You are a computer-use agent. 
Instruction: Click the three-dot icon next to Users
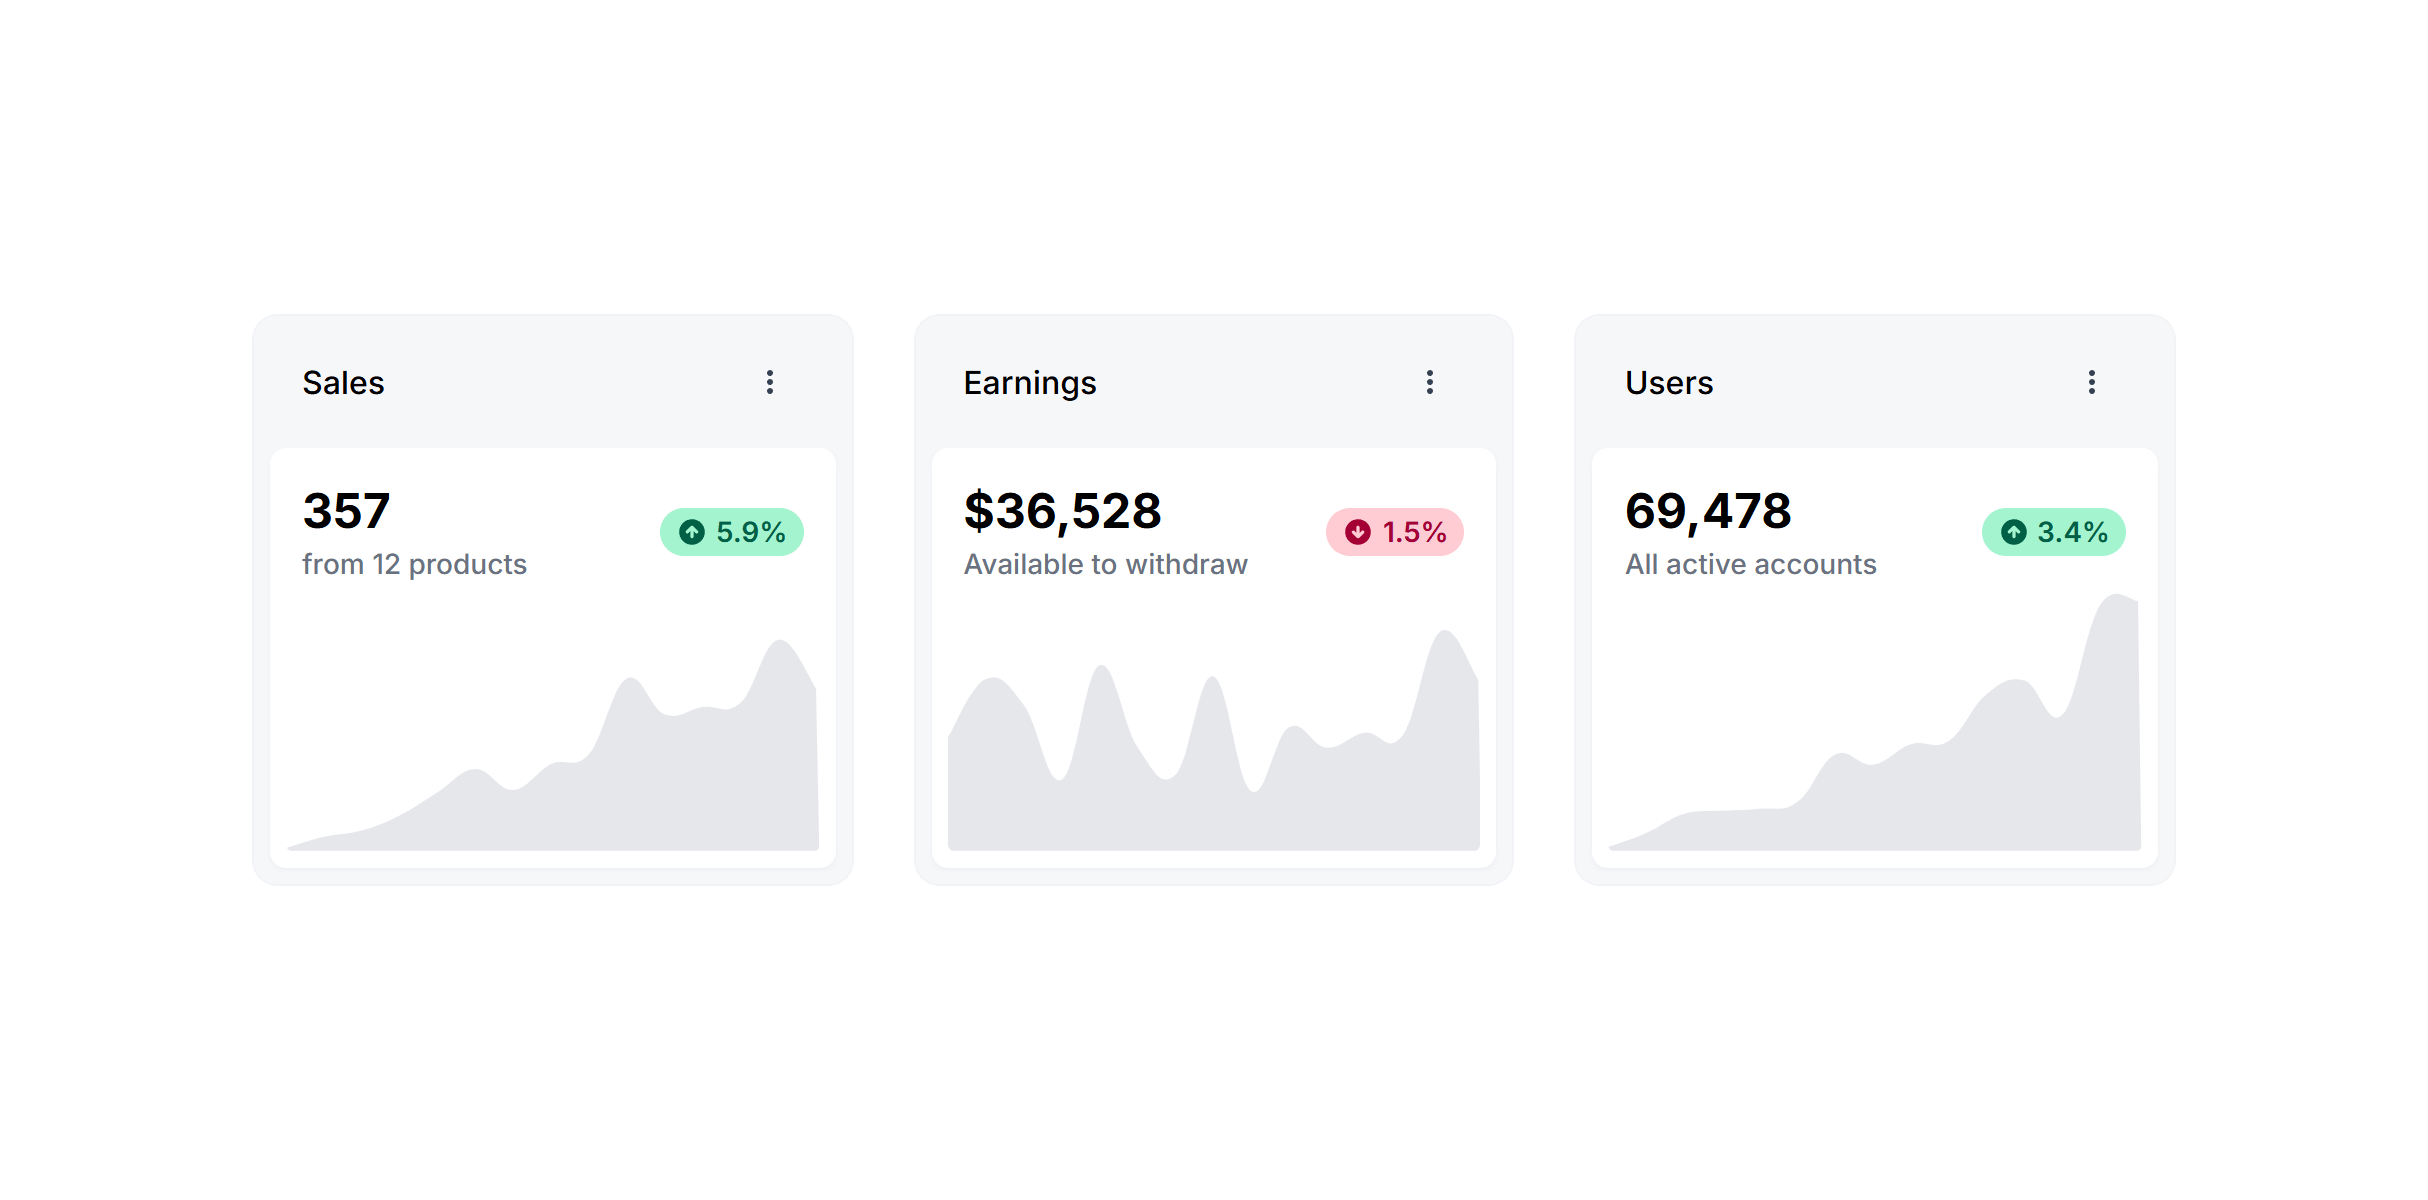click(2092, 382)
